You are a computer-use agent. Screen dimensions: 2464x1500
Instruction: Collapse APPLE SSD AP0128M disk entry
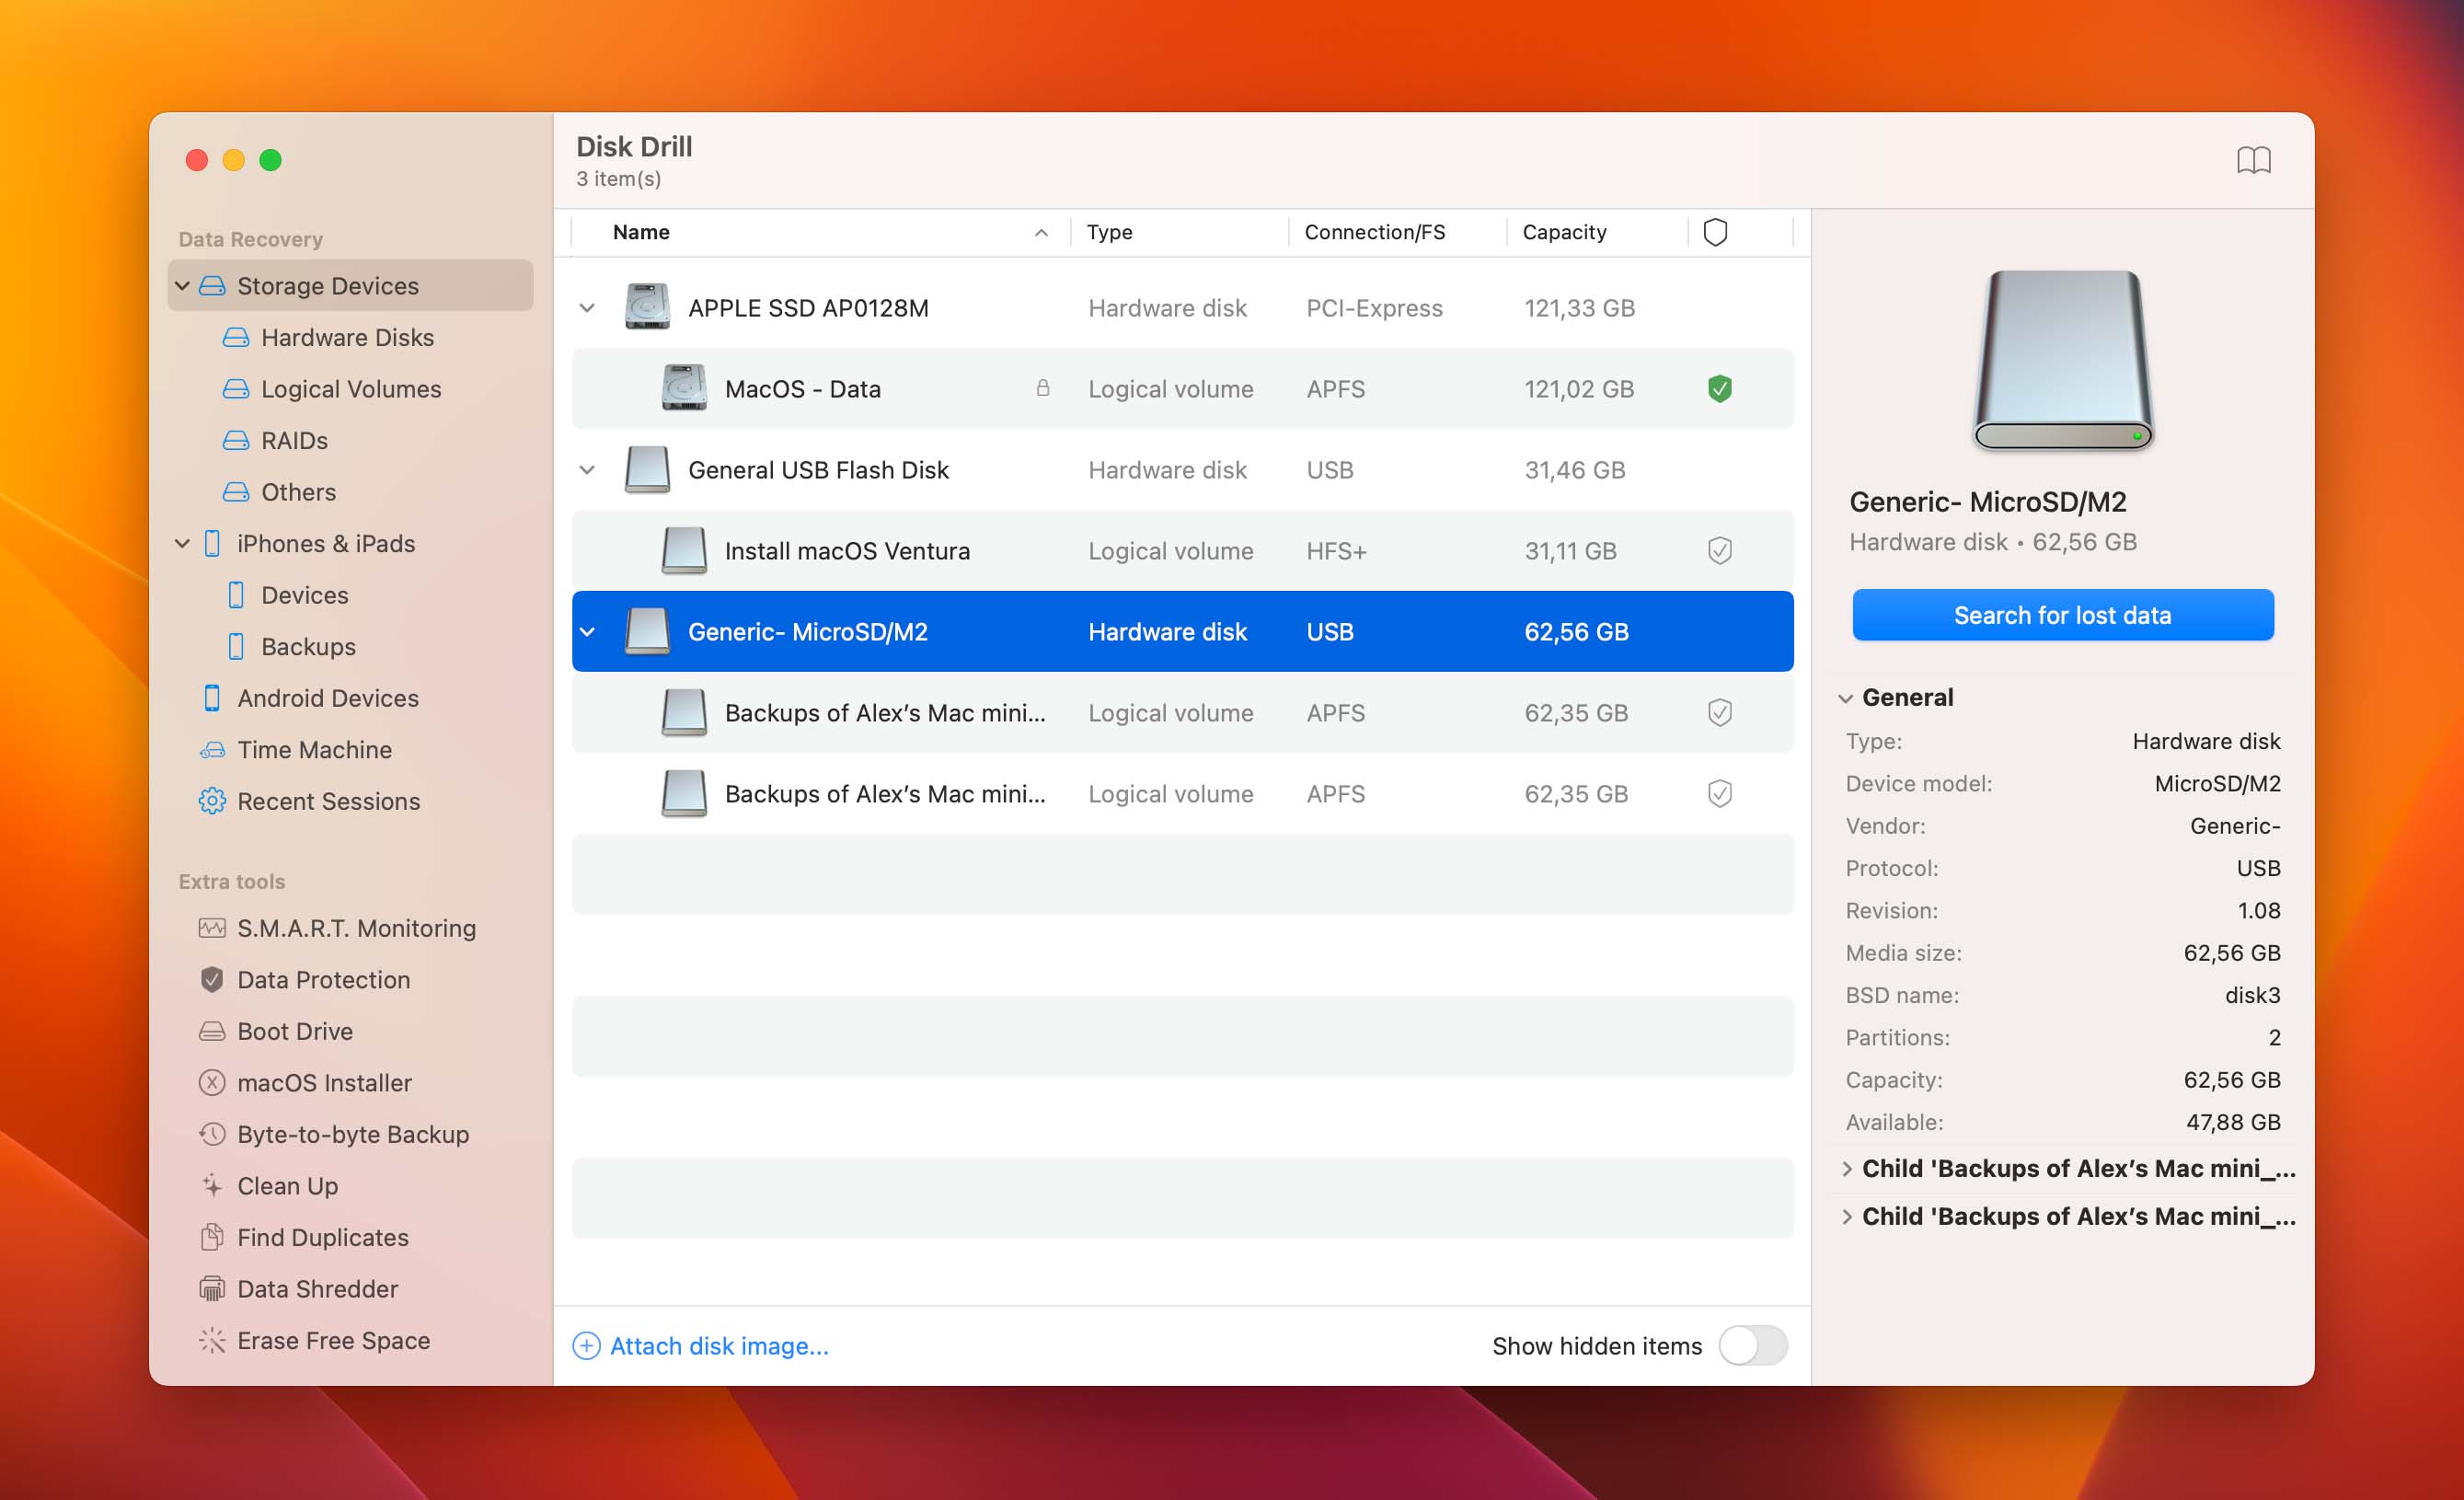586,306
